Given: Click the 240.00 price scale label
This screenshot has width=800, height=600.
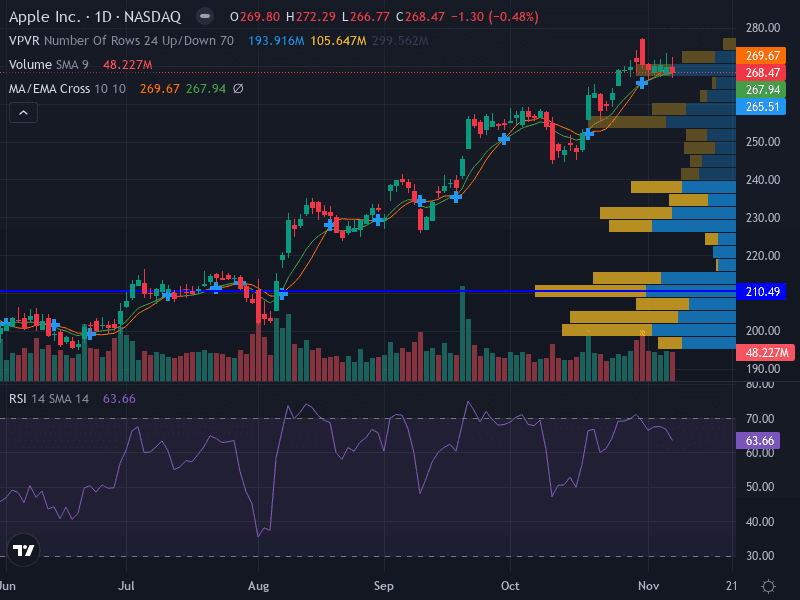Looking at the screenshot, I should (x=763, y=180).
